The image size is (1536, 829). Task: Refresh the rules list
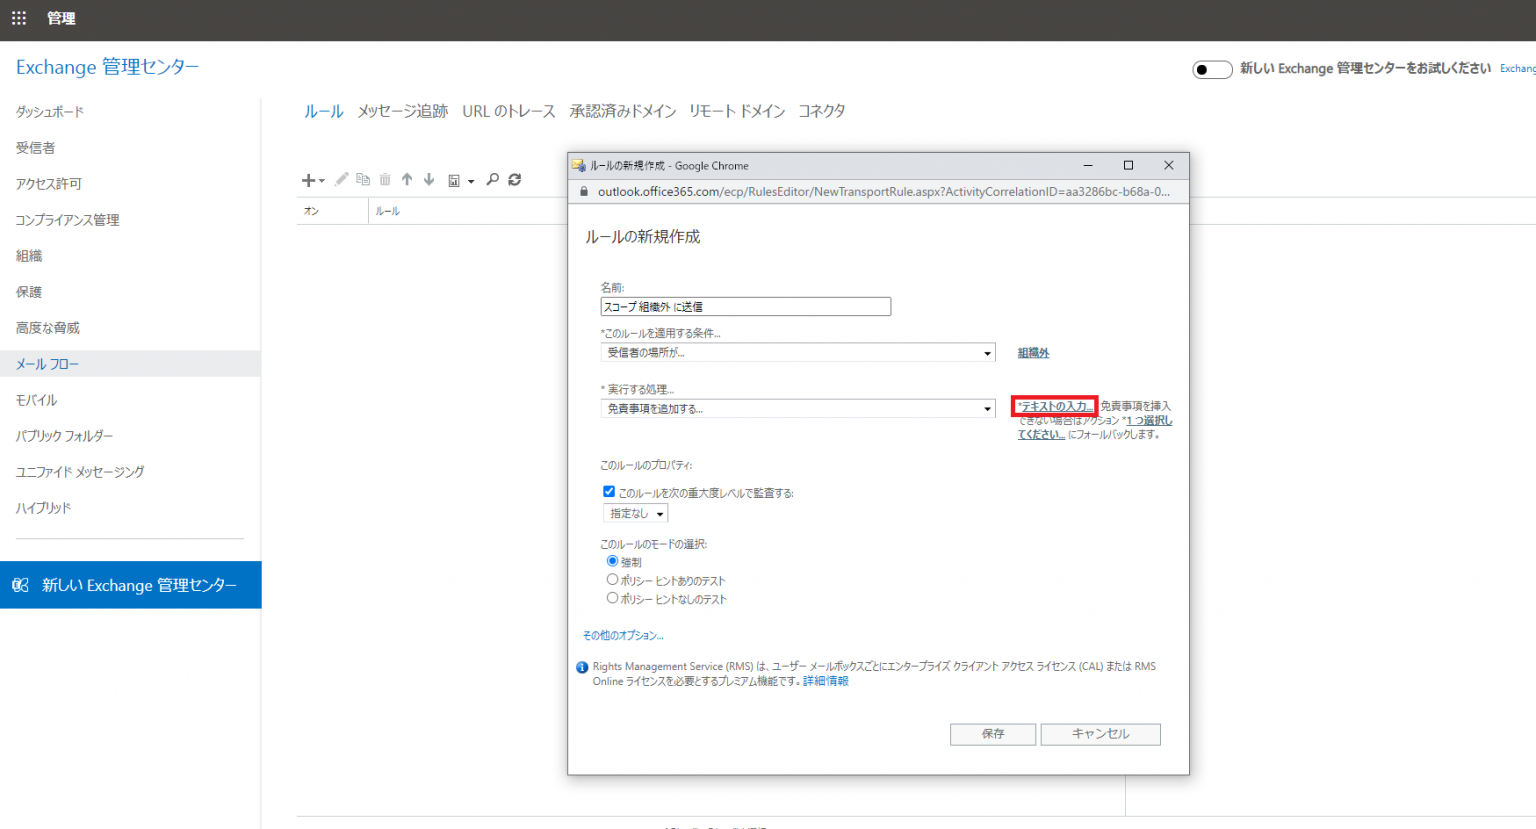tap(515, 179)
